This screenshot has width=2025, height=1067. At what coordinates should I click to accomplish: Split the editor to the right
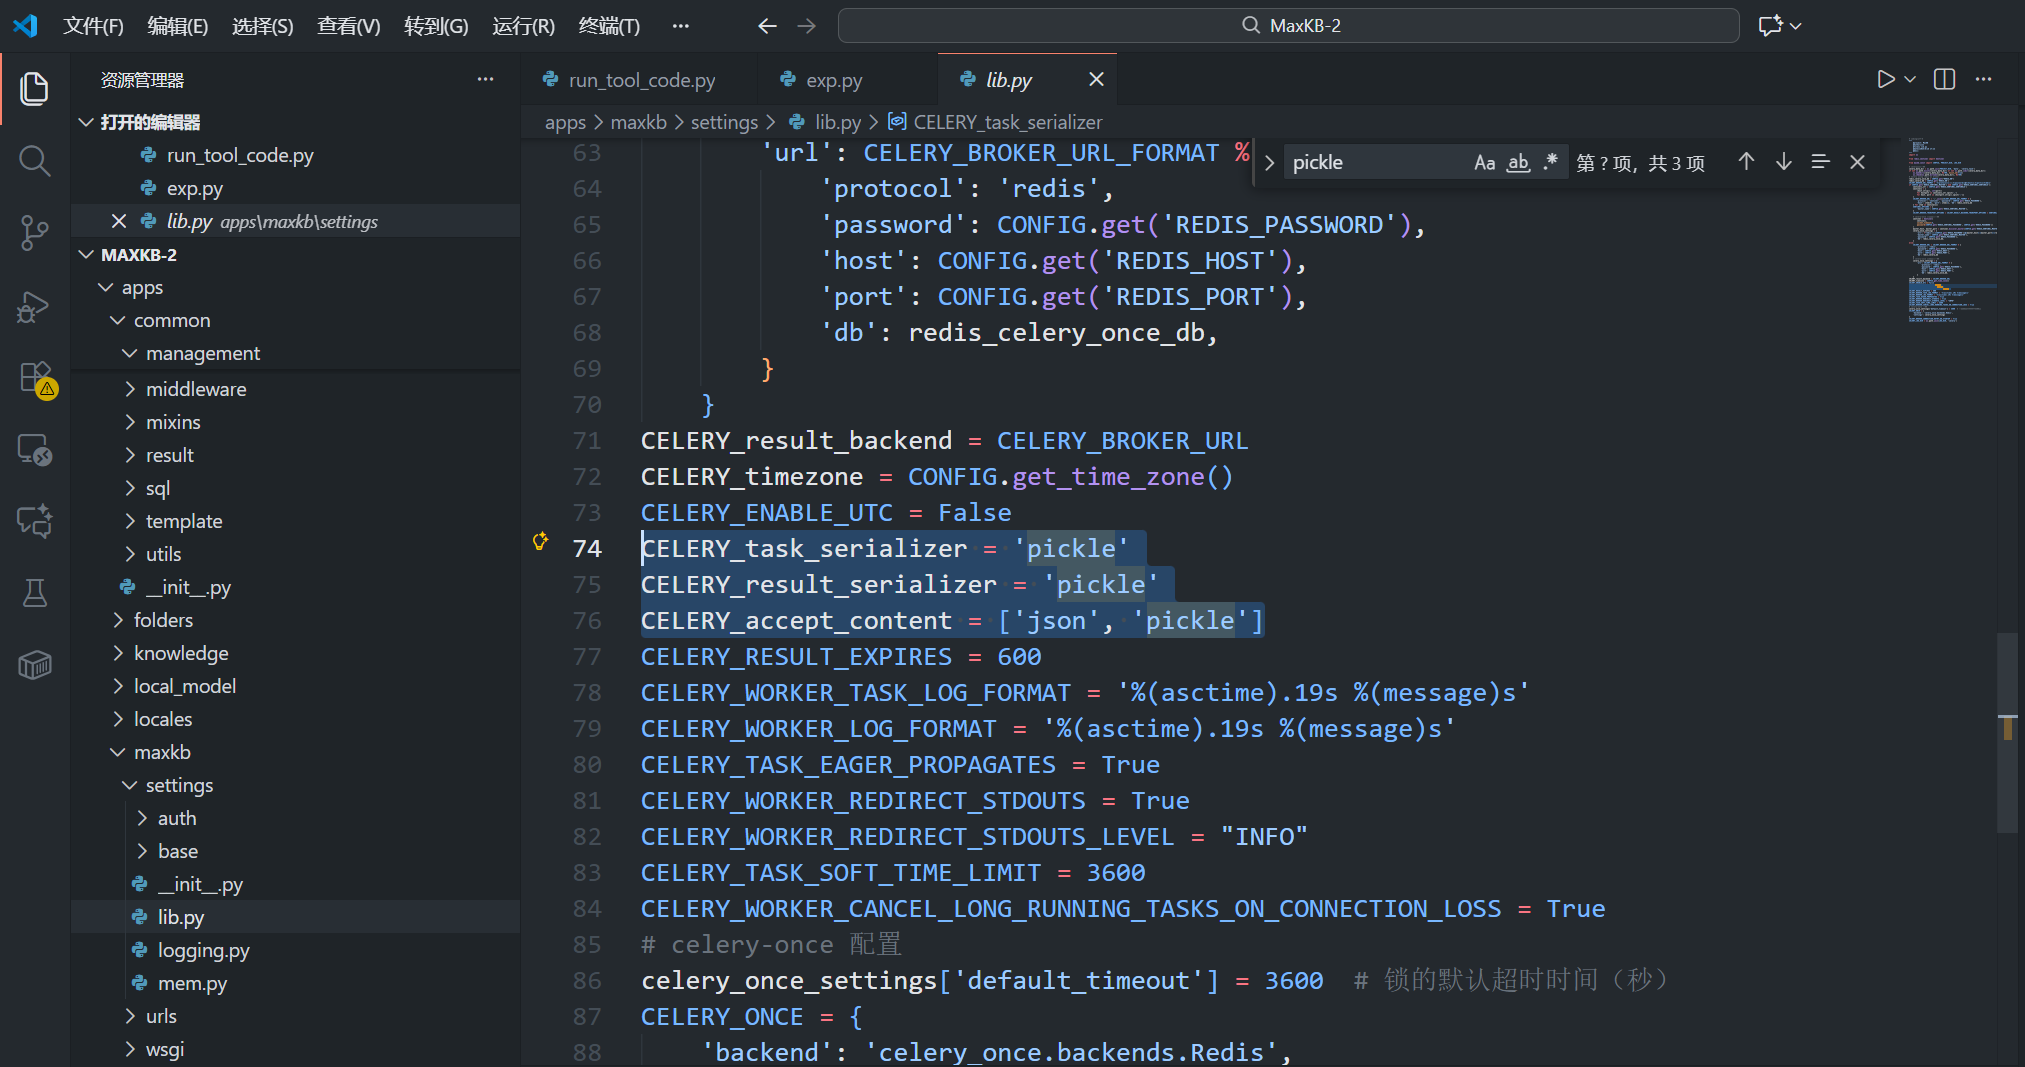[x=1944, y=80]
